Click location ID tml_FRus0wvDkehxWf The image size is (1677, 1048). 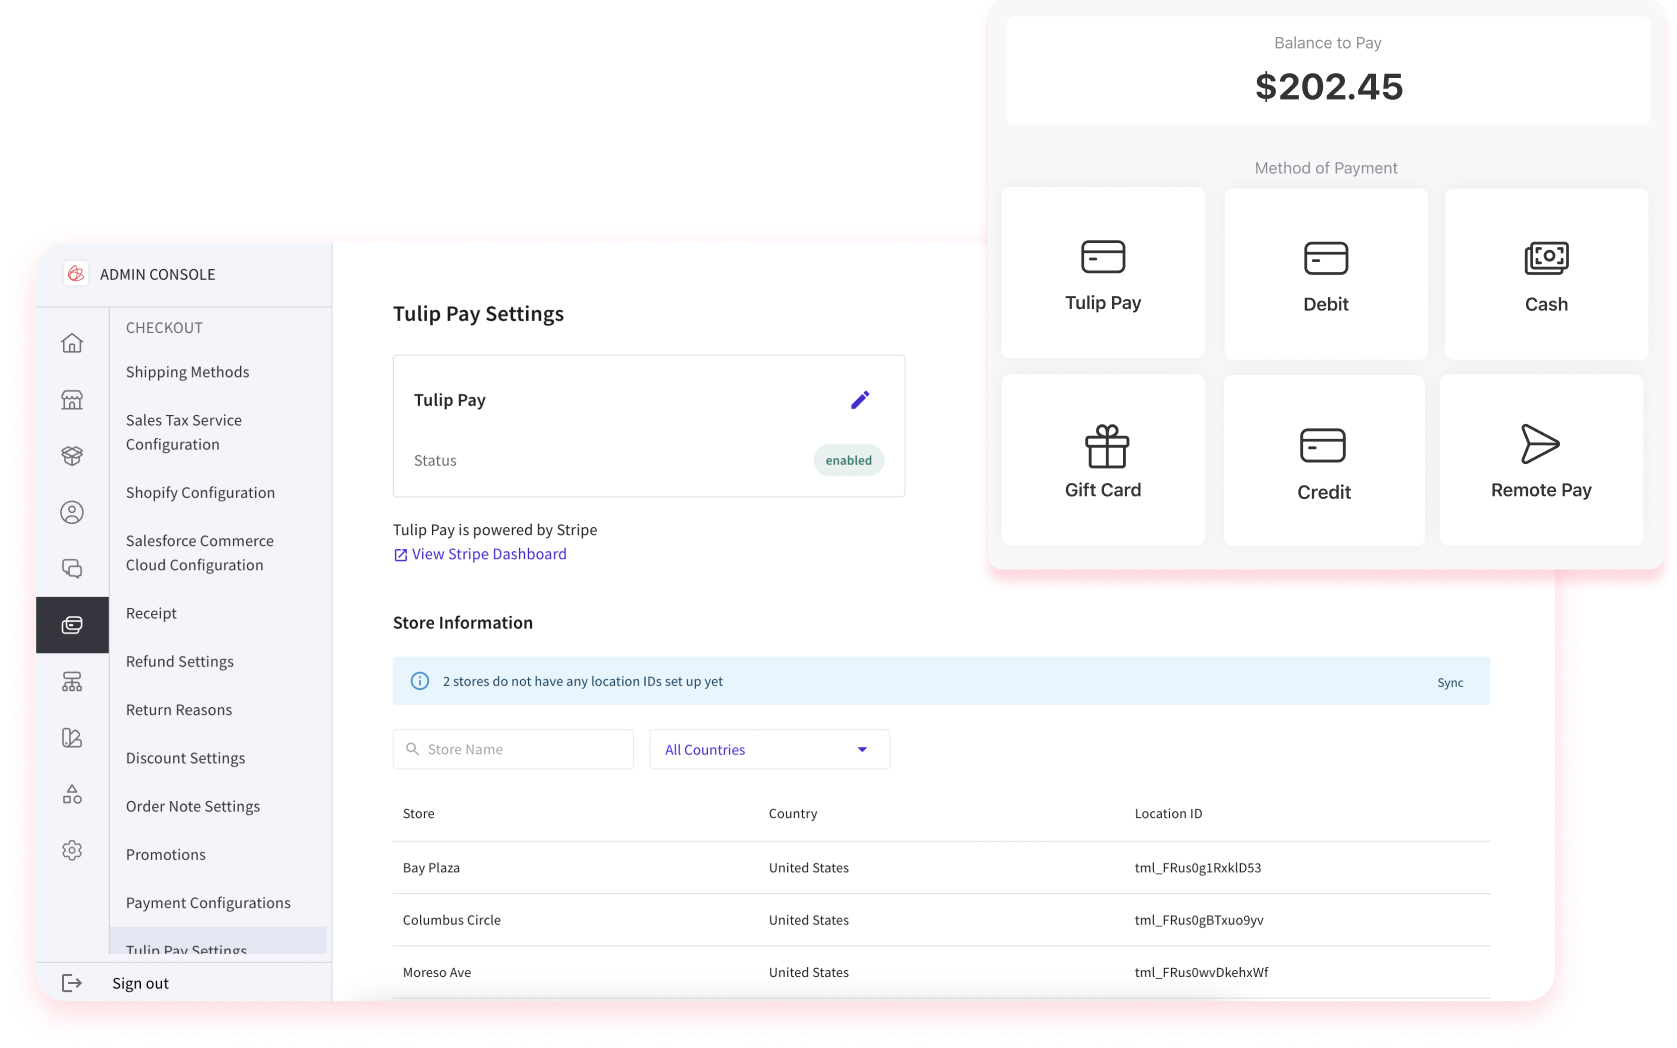pos(1202,972)
